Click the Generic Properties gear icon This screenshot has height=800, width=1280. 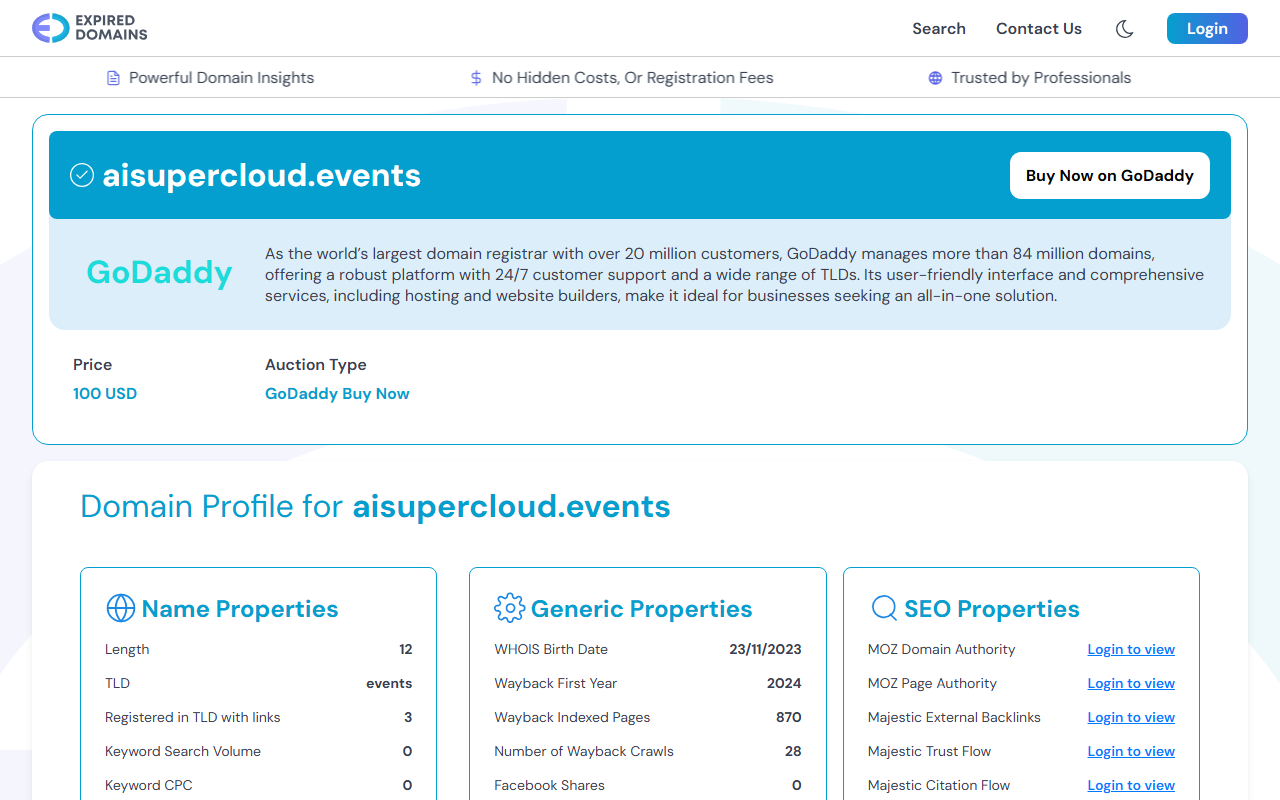(509, 608)
